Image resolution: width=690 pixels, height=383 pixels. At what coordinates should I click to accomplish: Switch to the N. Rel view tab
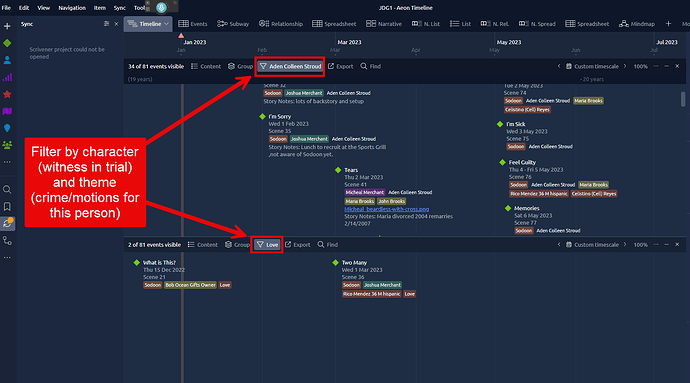[x=495, y=24]
